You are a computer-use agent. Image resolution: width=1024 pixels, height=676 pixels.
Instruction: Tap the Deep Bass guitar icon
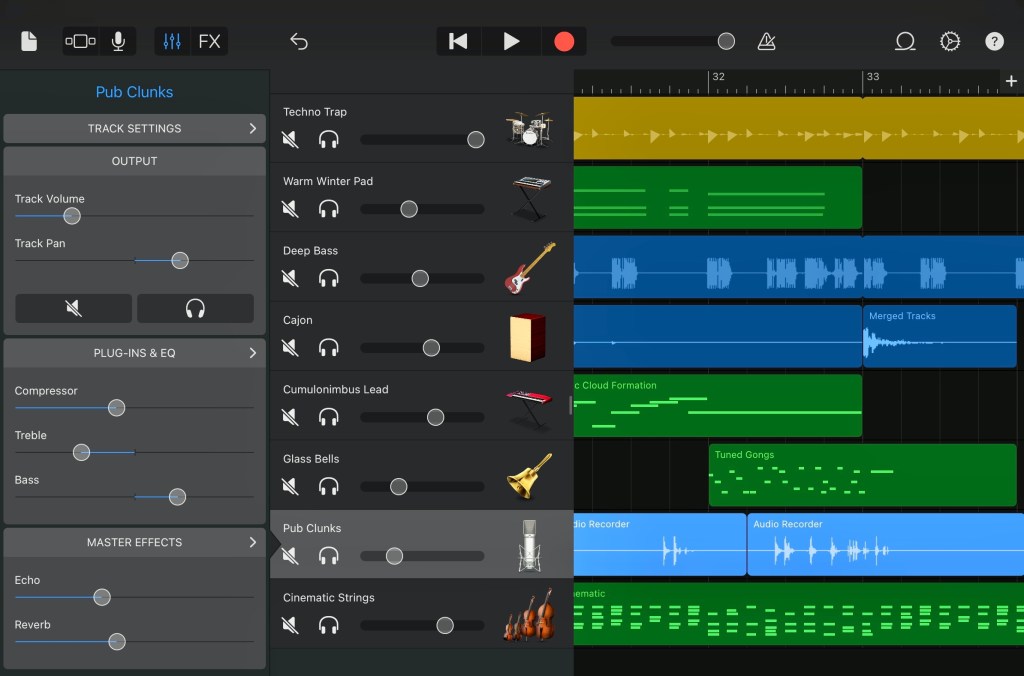530,268
